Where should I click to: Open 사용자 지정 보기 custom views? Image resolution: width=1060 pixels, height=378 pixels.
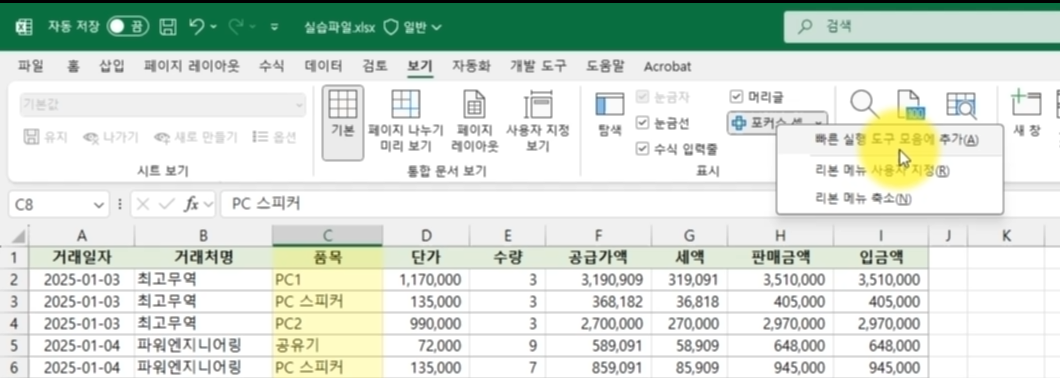(538, 122)
